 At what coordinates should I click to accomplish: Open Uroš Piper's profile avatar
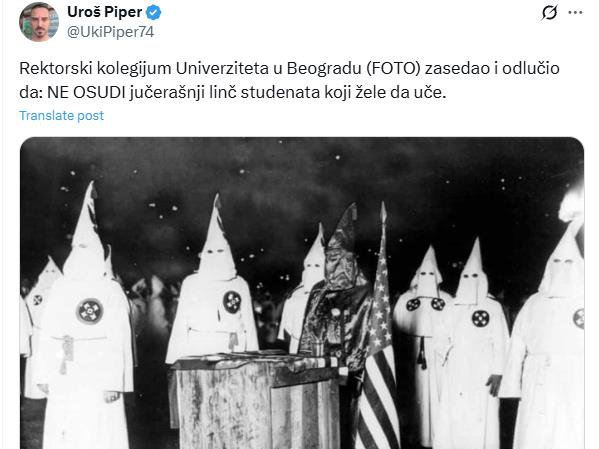pyautogui.click(x=39, y=22)
